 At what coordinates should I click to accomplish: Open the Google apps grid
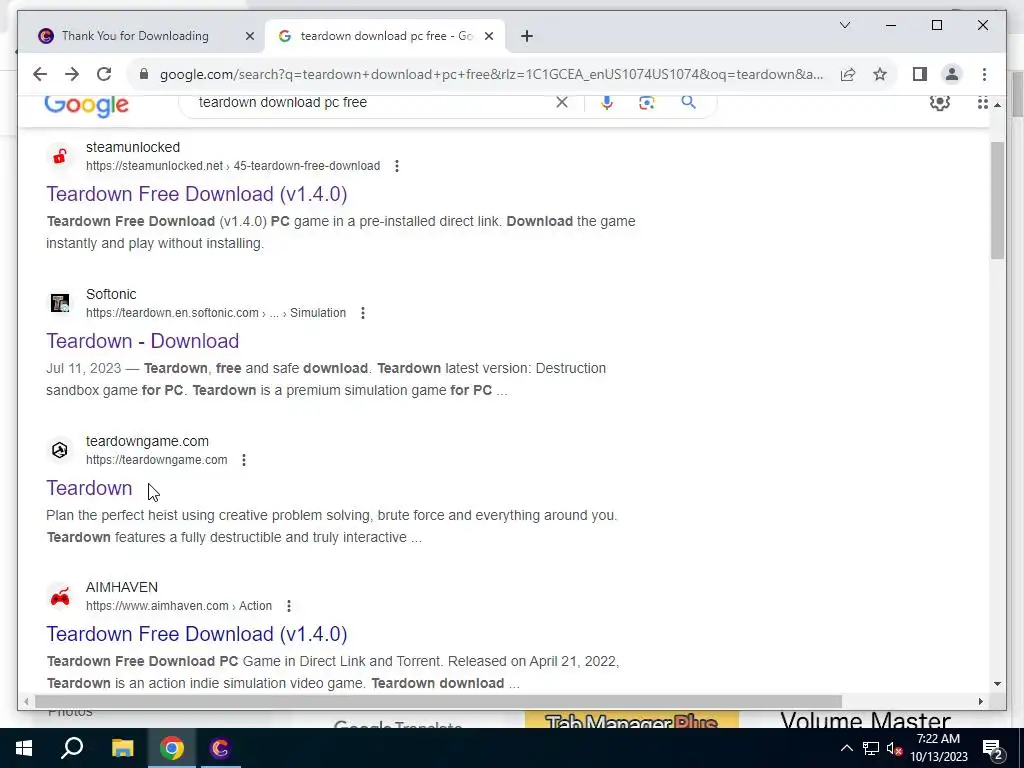pos(982,103)
